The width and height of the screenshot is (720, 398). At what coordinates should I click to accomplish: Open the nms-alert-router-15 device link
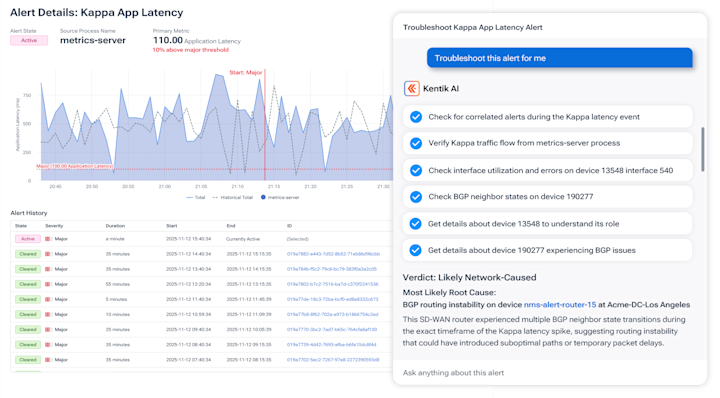pyautogui.click(x=560, y=305)
